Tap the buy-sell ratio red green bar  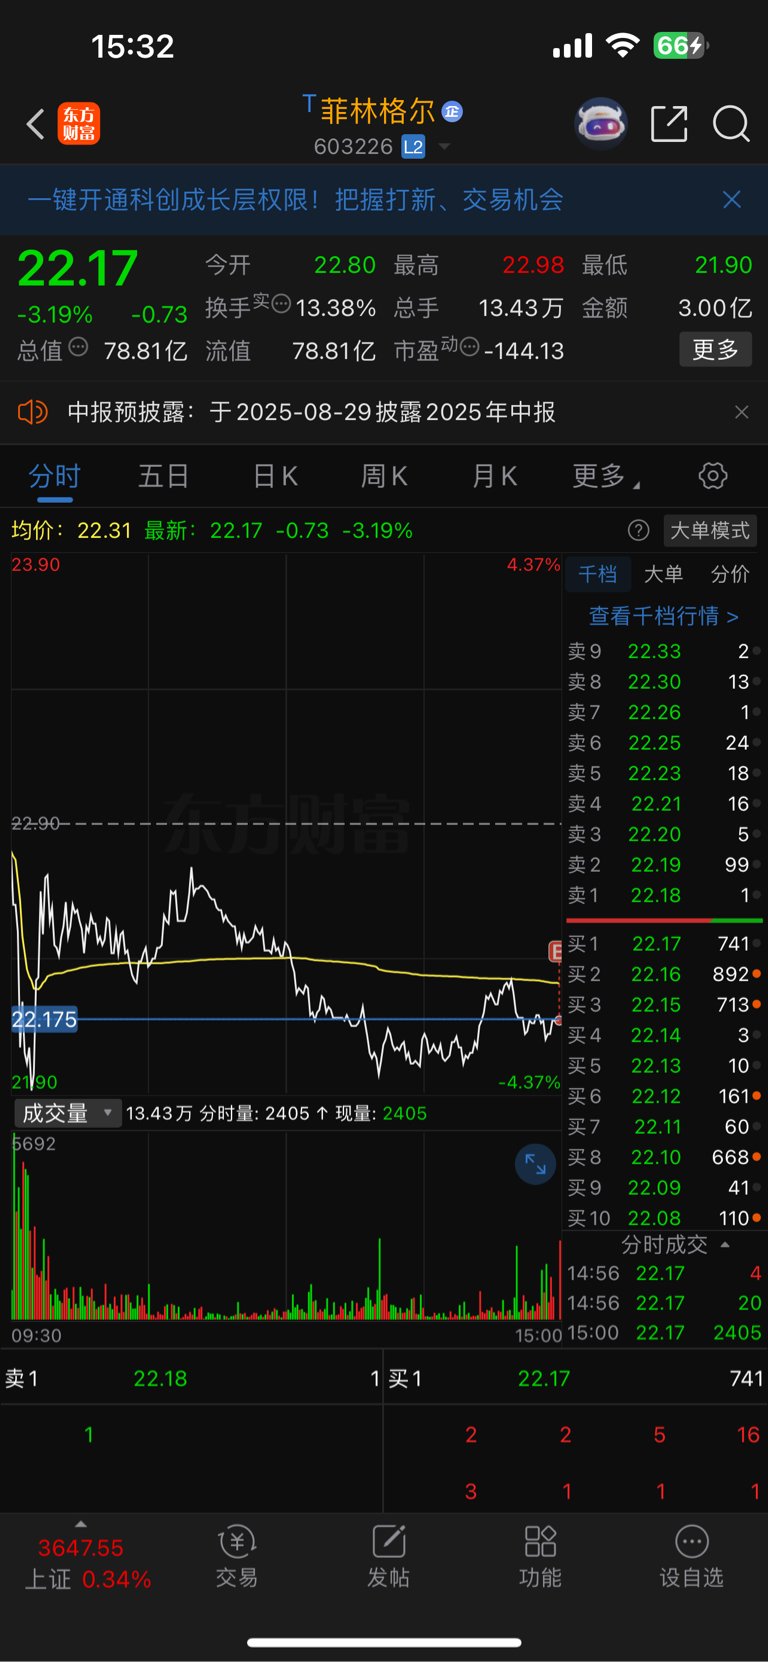[x=664, y=920]
